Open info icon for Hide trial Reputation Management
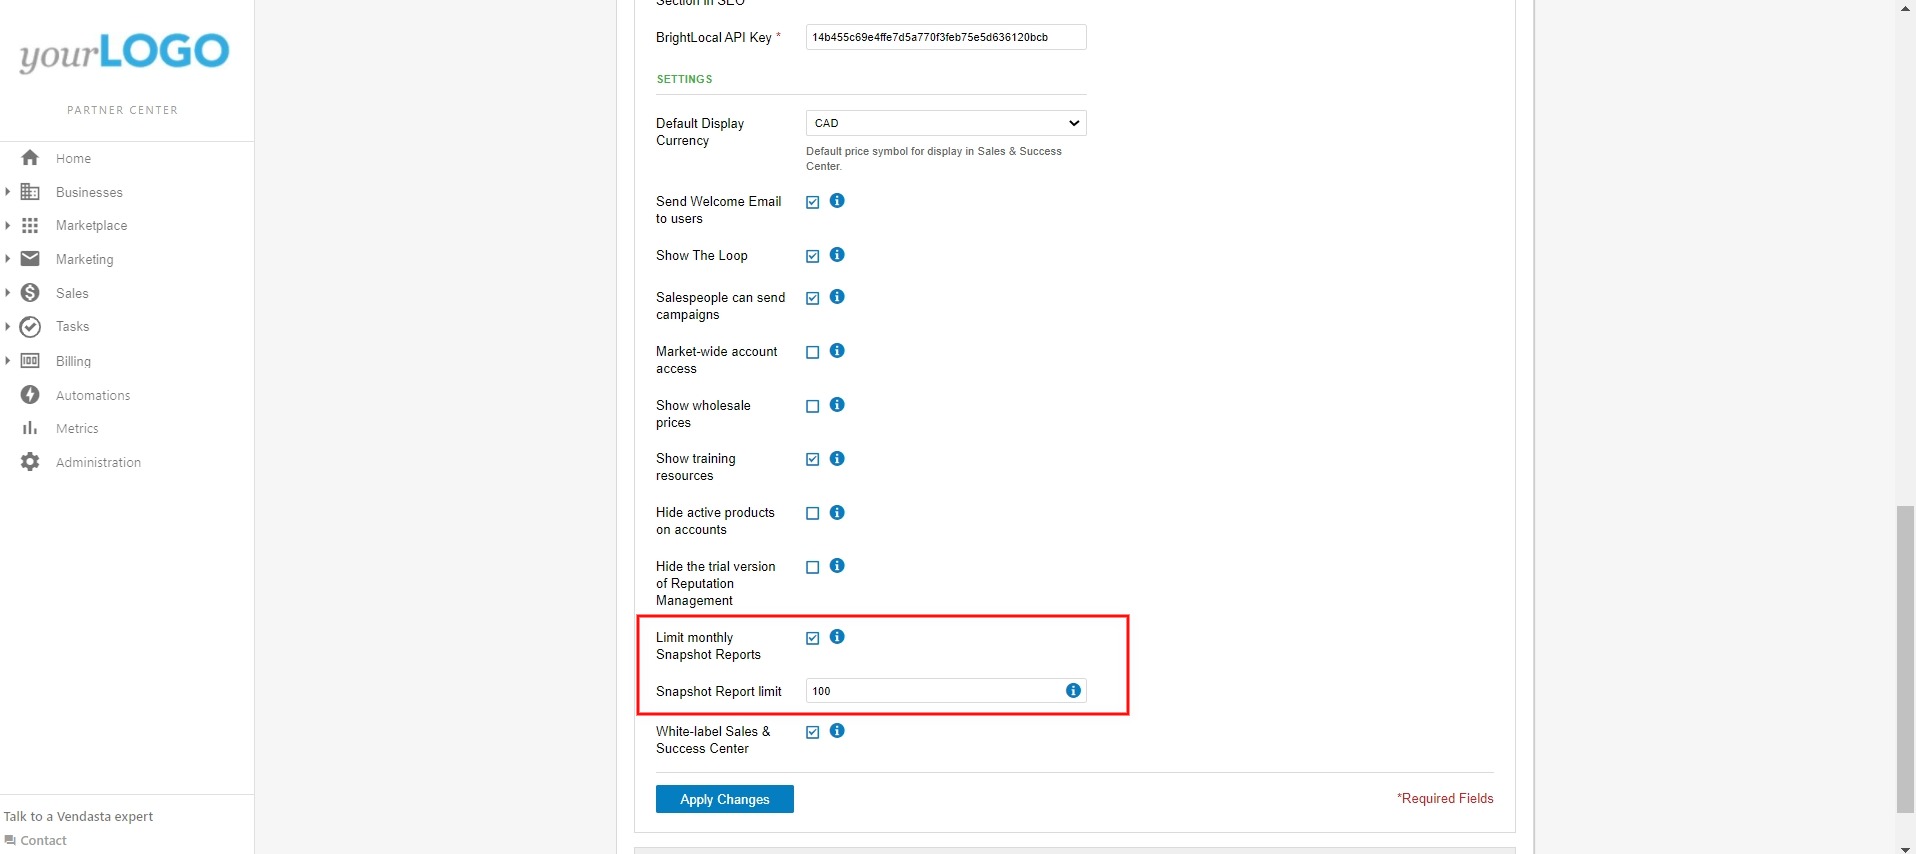The height and width of the screenshot is (854, 1916). pos(837,566)
